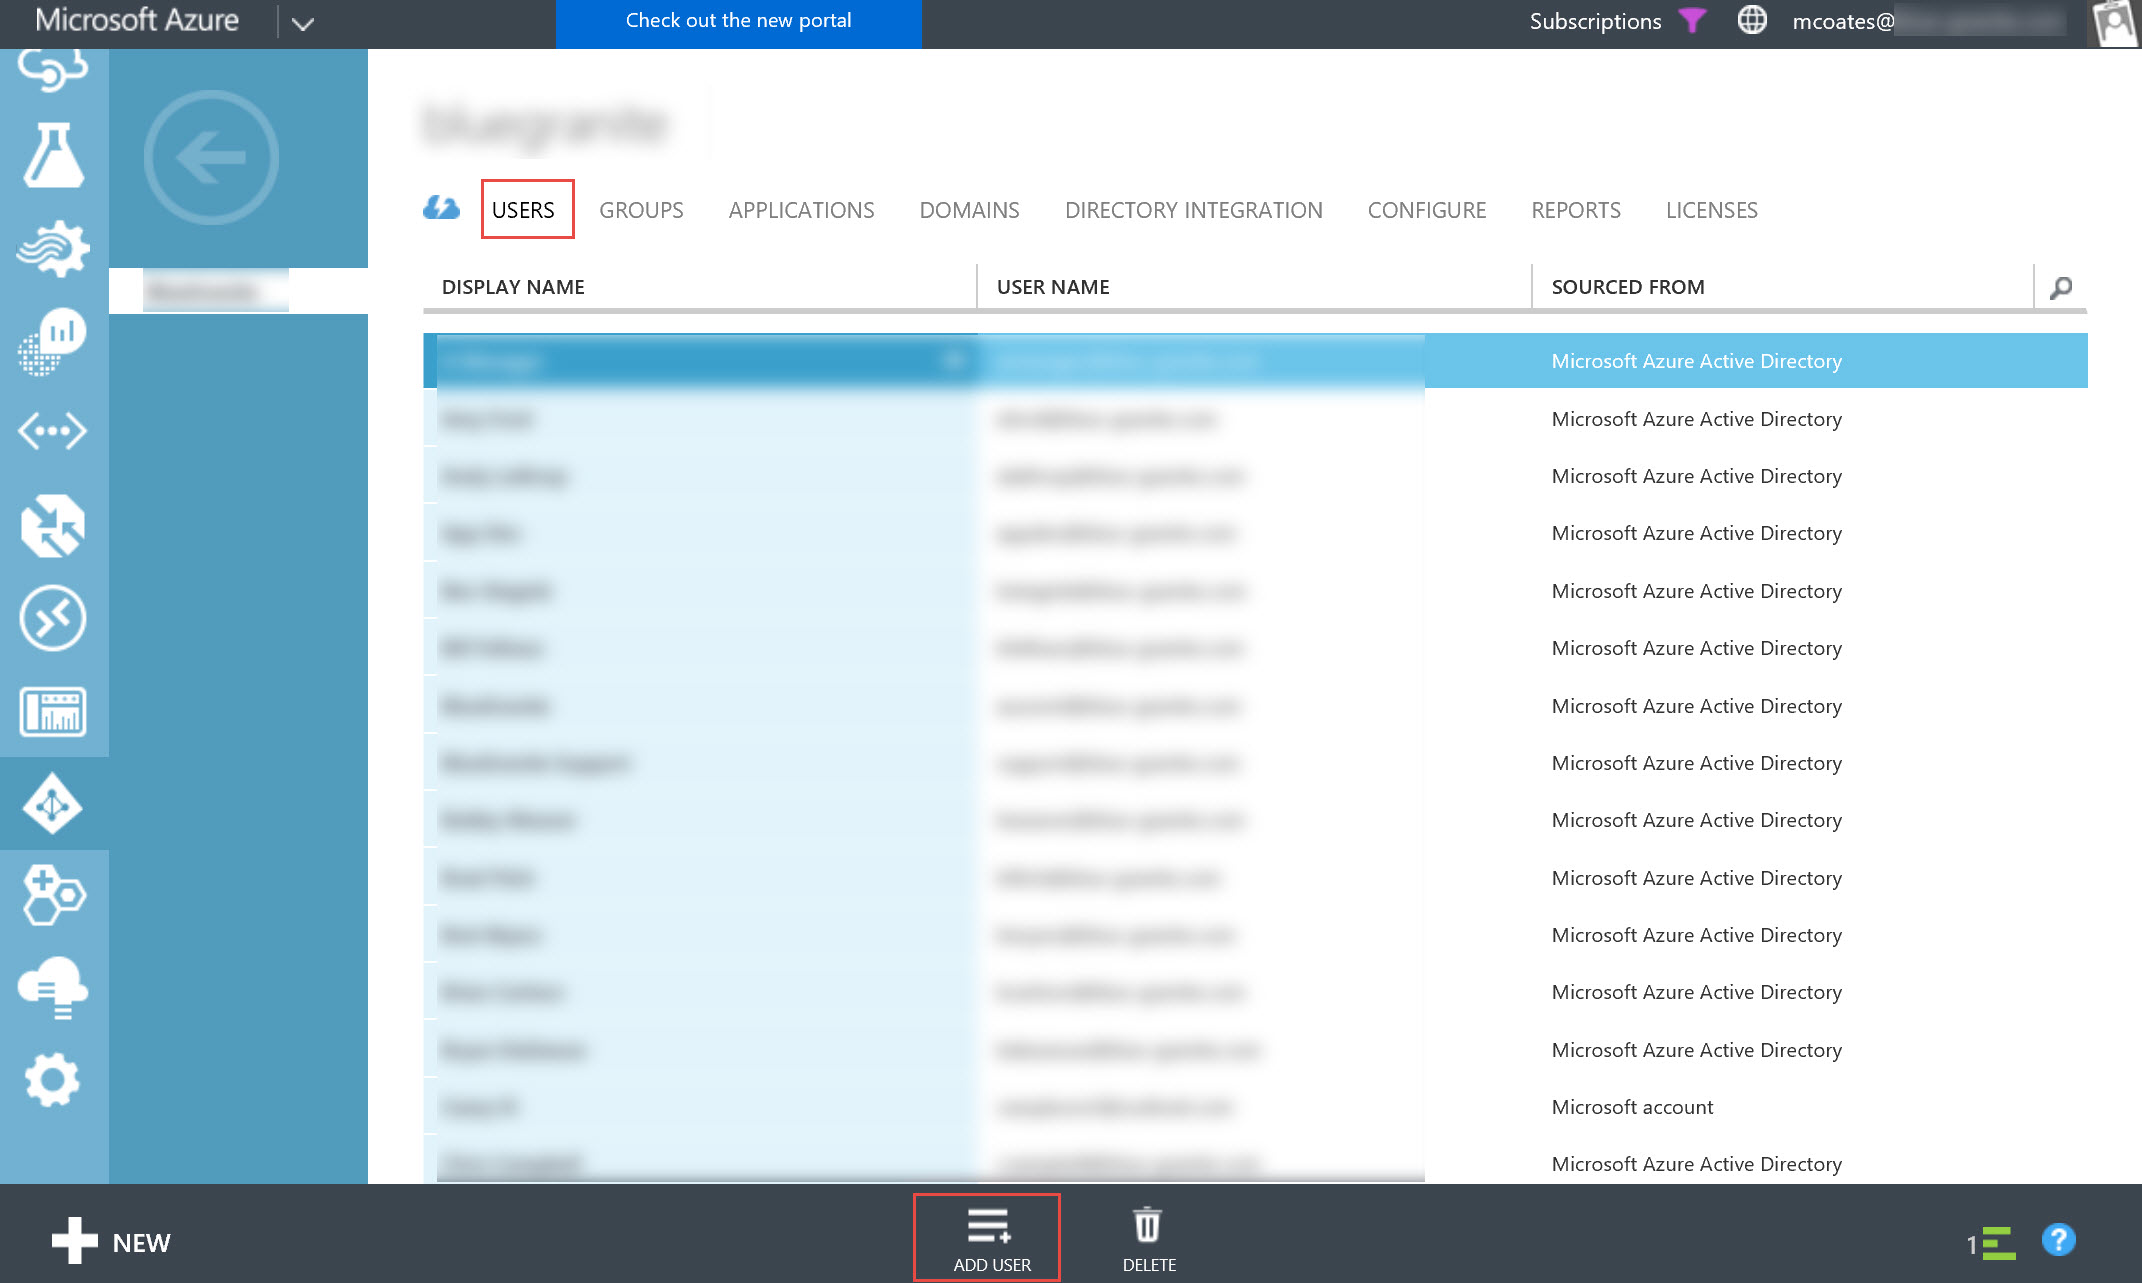
Task: Search users with the magnifier icon
Action: coord(2060,288)
